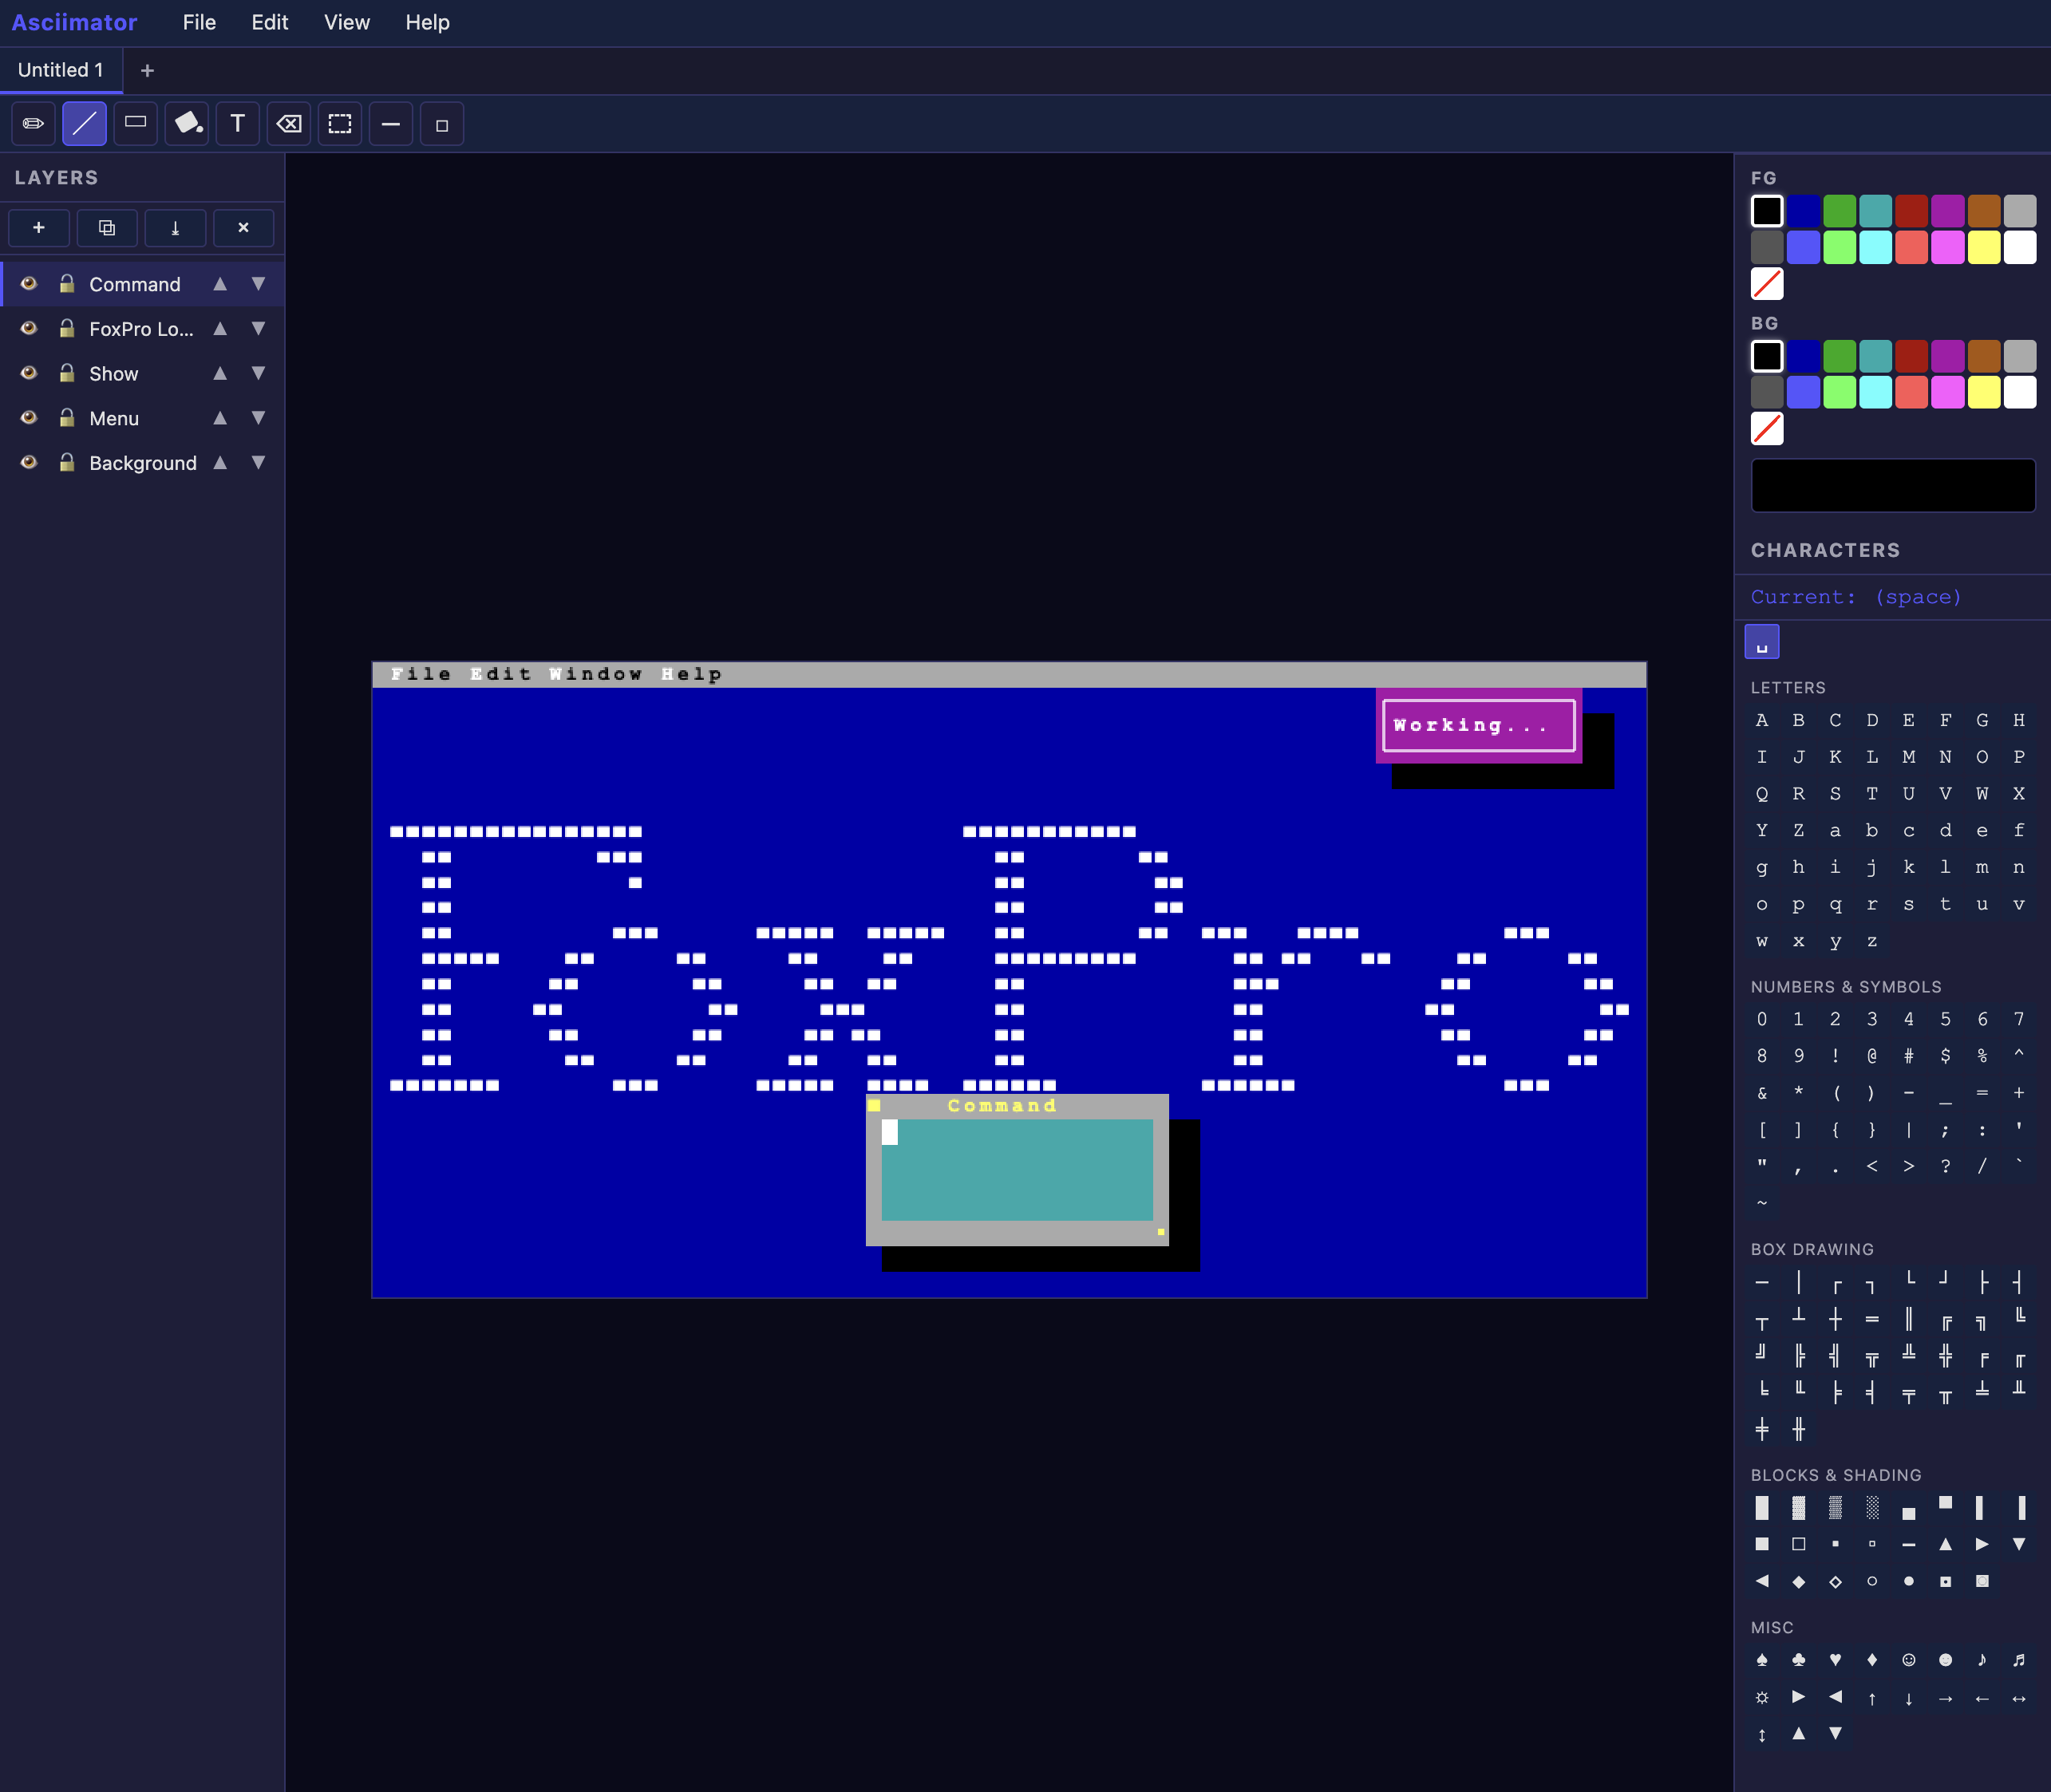The height and width of the screenshot is (1792, 2051).
Task: Move Menu layer up
Action: pos(220,418)
